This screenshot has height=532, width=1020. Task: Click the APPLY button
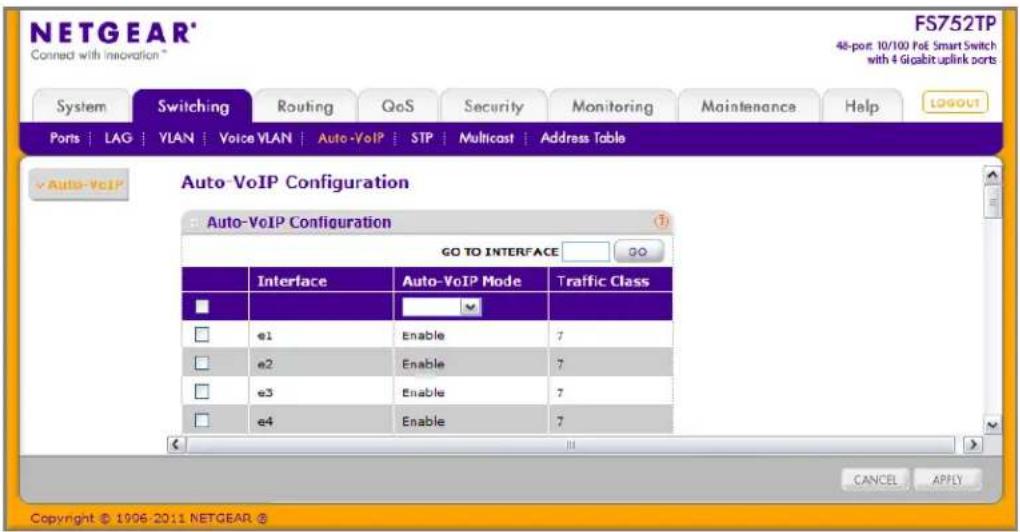[947, 480]
